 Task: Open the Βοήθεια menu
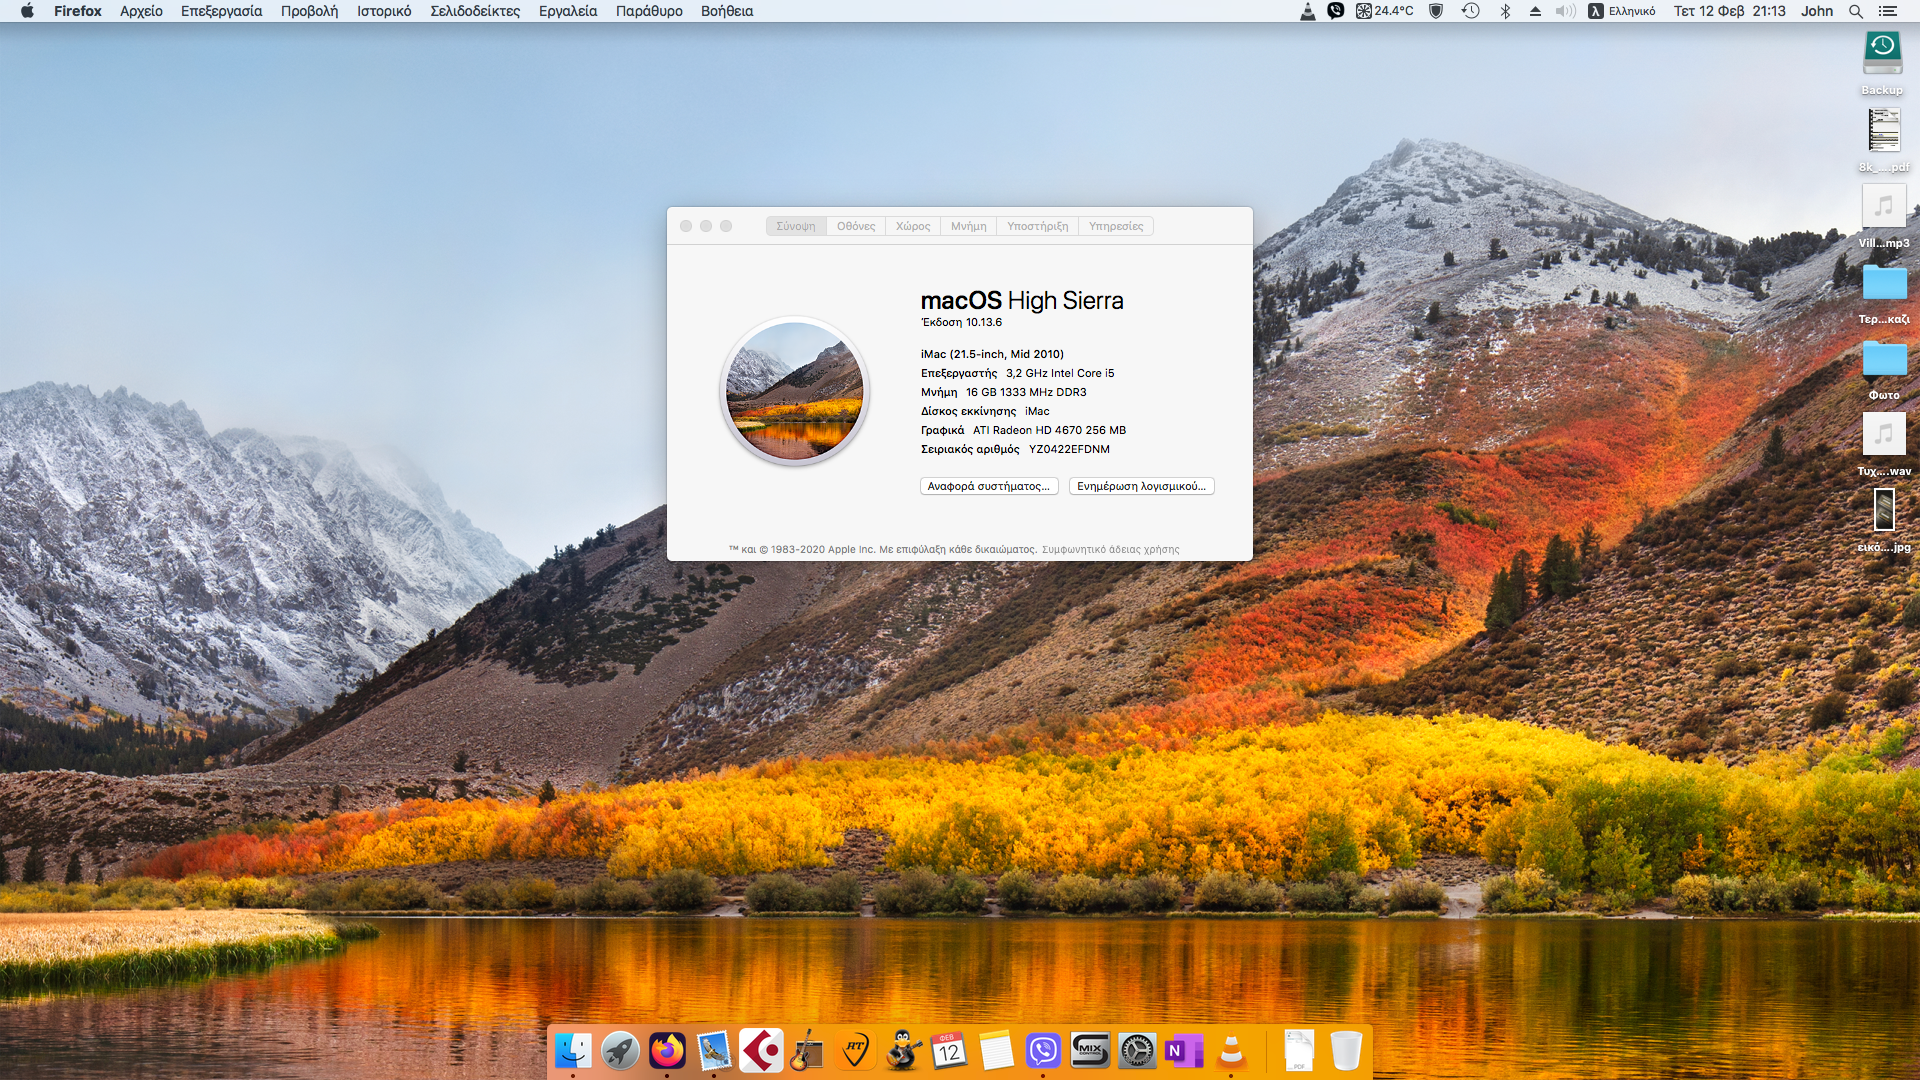pyautogui.click(x=727, y=11)
